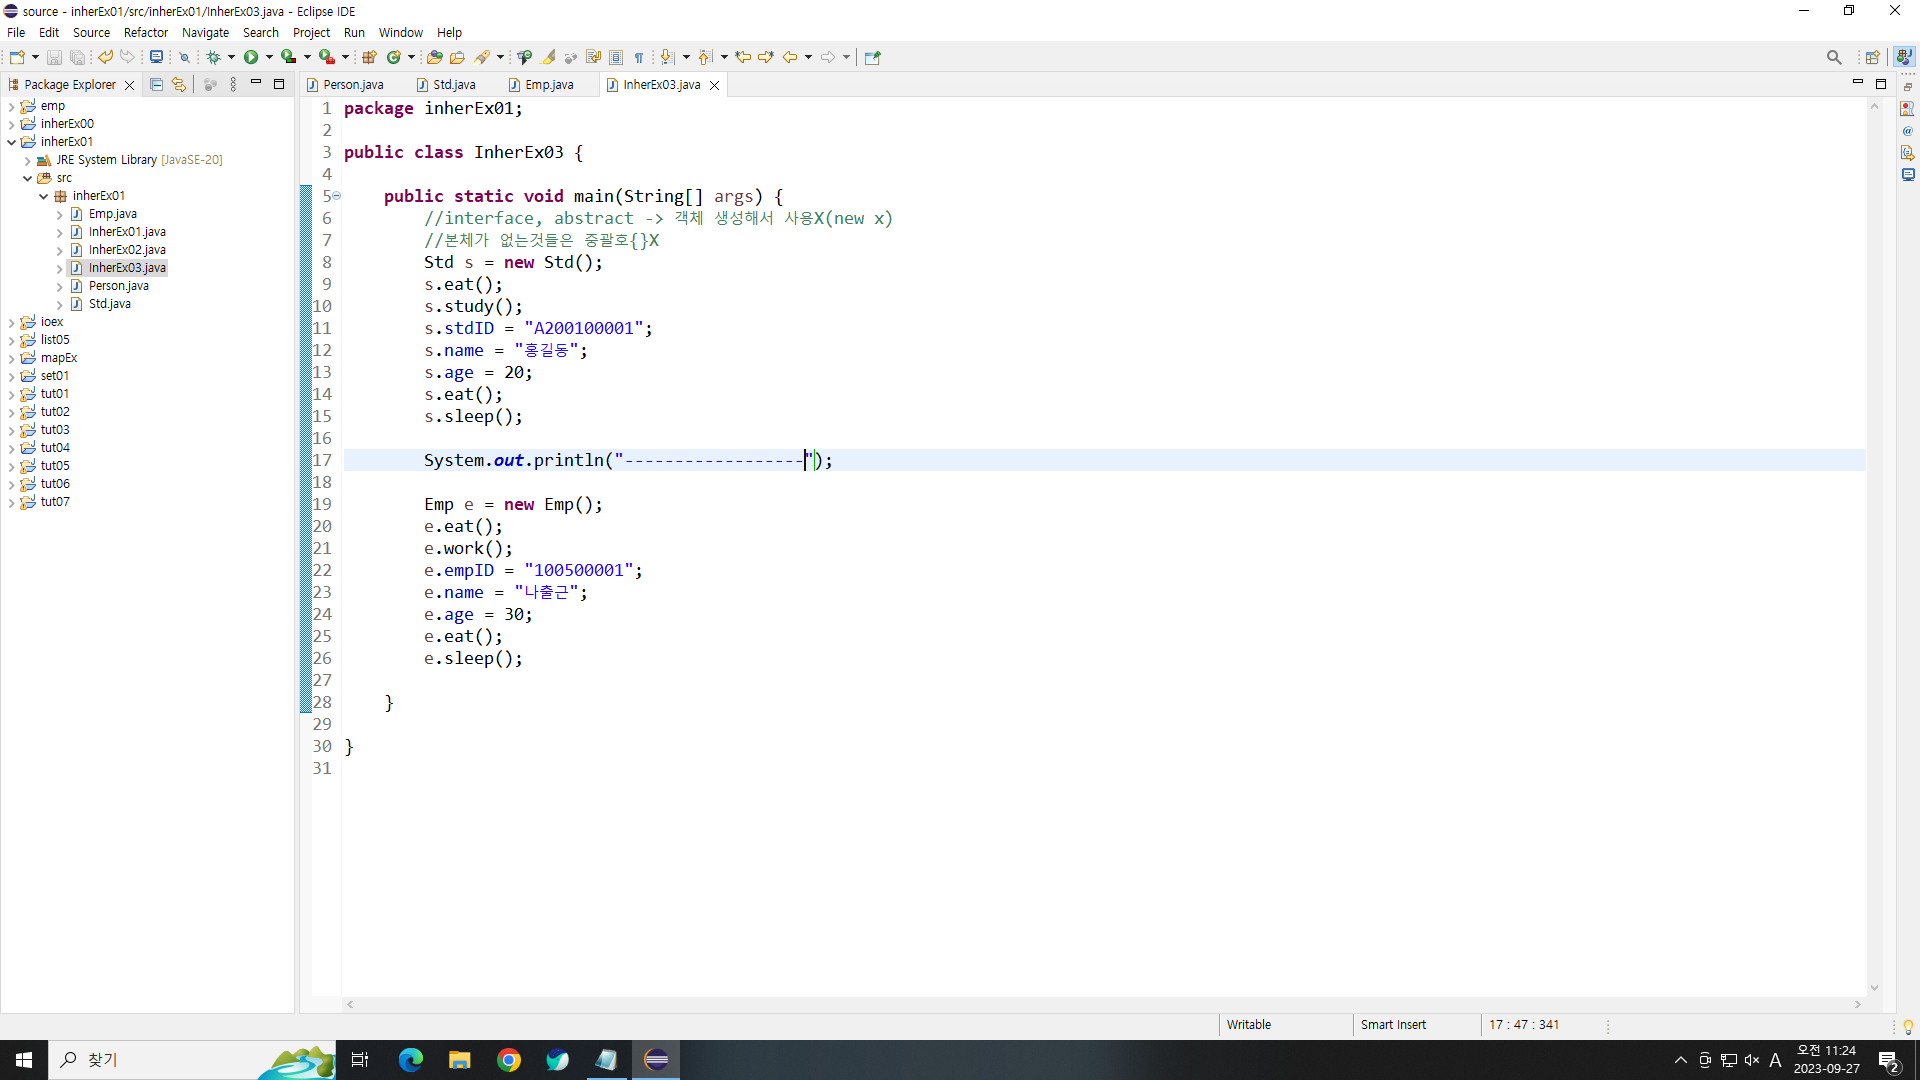1920x1080 pixels.
Task: Click the Run button in toolbar
Action: 251,57
